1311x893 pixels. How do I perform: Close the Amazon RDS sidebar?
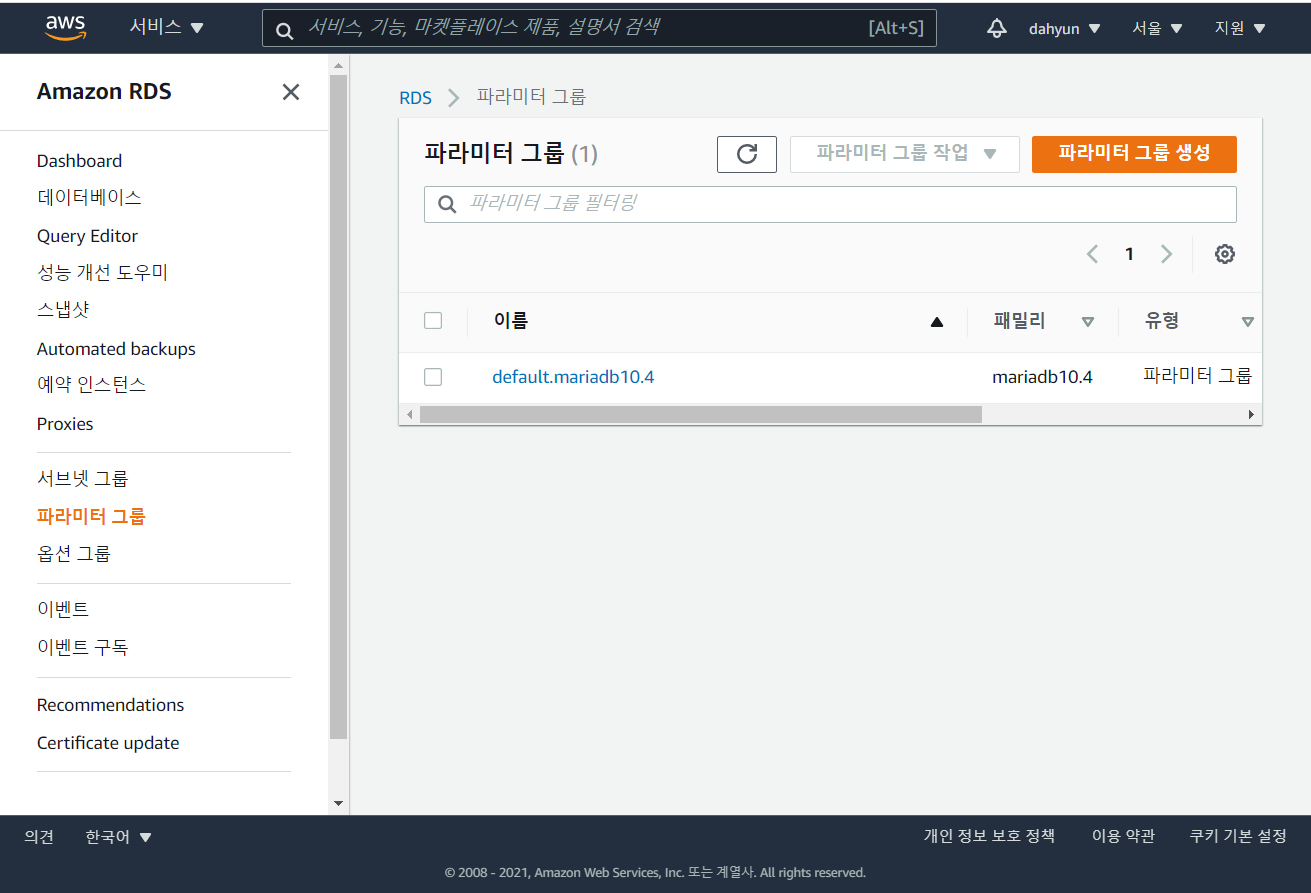[291, 92]
